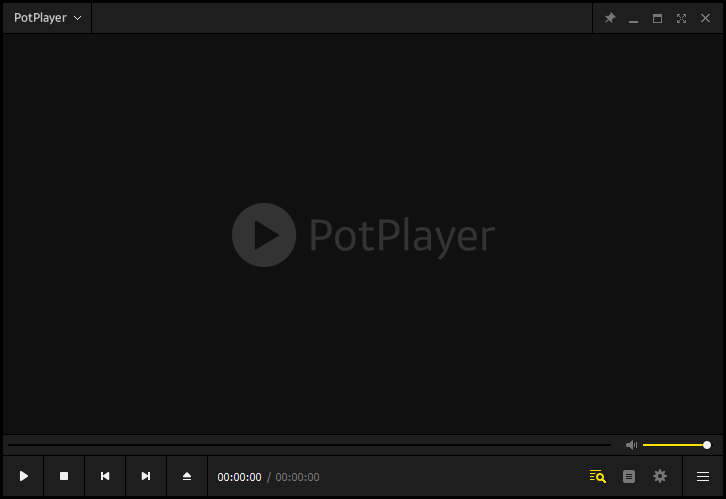Click the total duration time display
Screen dimensions: 726x499
coord(297,477)
